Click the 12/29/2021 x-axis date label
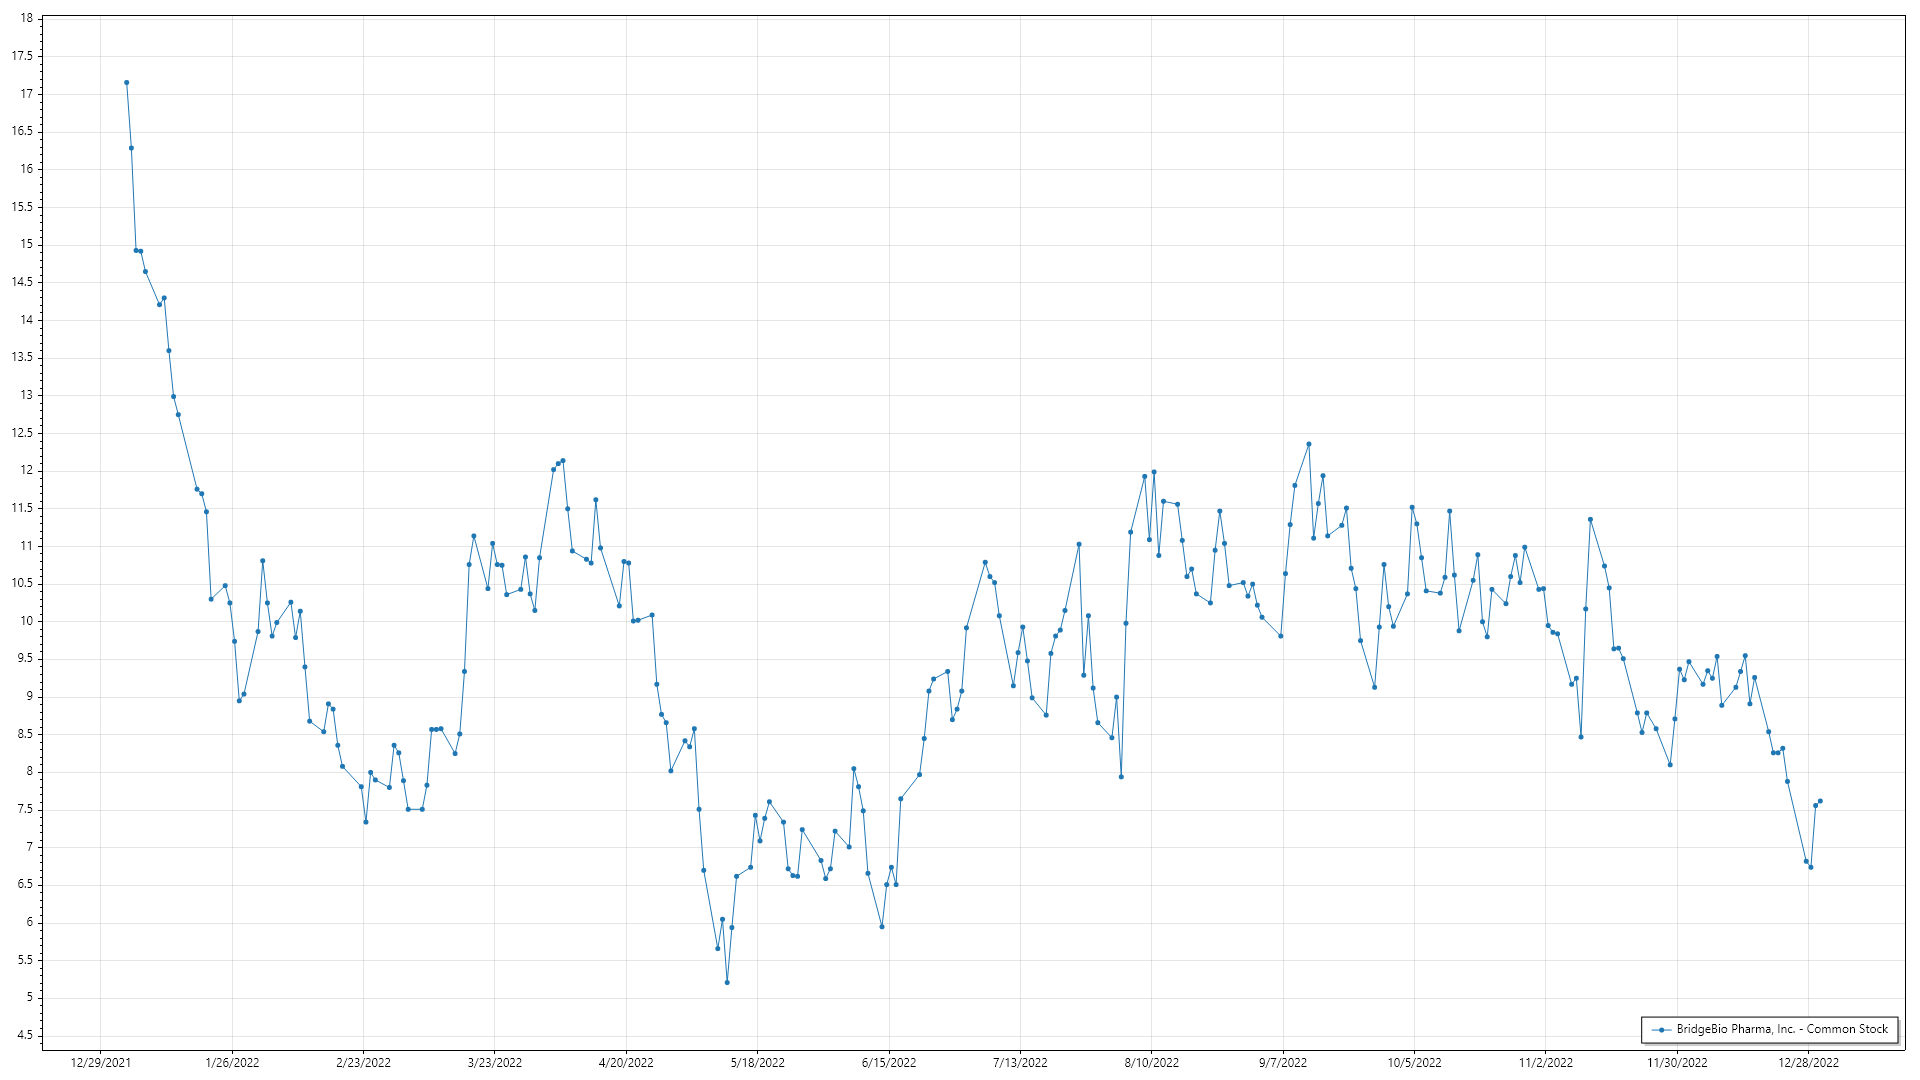This screenshot has width=1920, height=1080. (x=100, y=1063)
